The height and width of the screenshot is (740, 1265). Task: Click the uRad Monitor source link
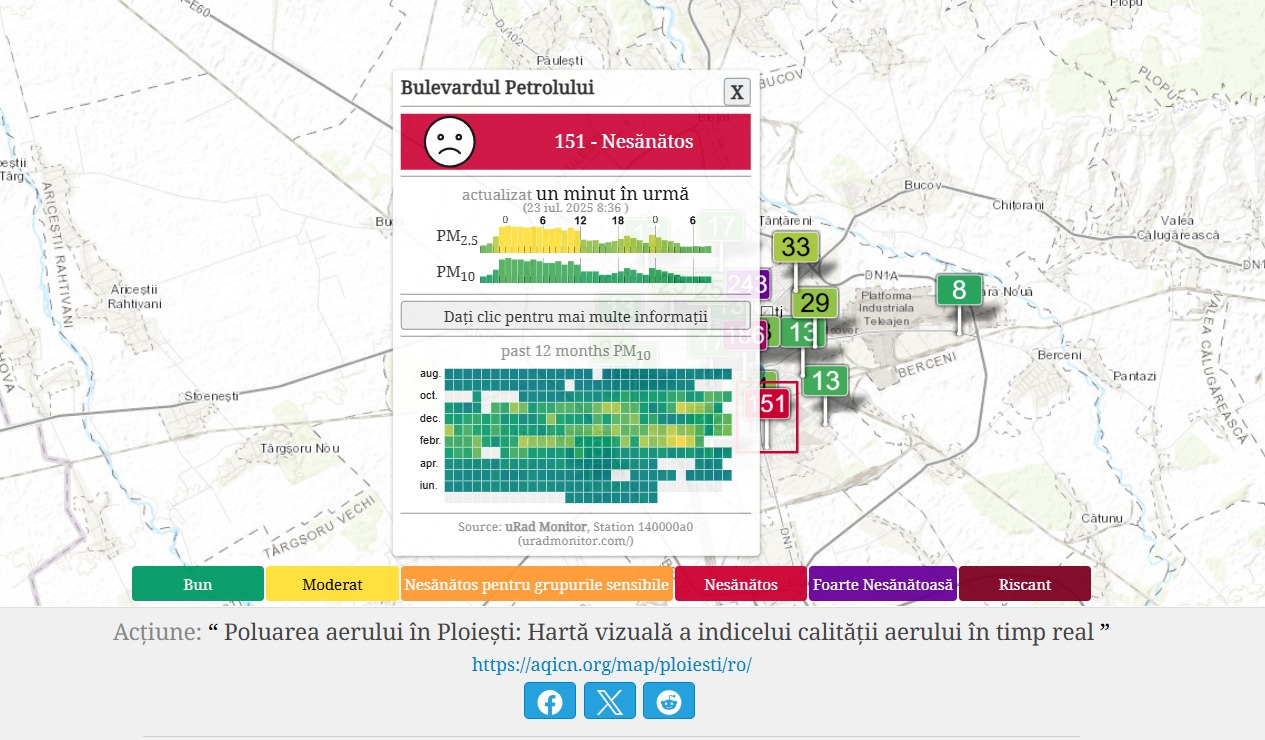[546, 526]
